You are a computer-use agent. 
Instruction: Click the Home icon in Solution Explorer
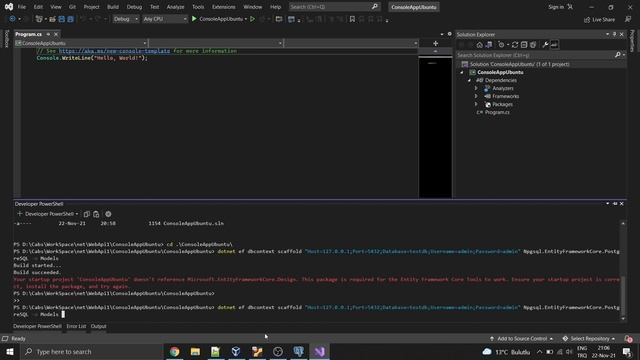480,45
